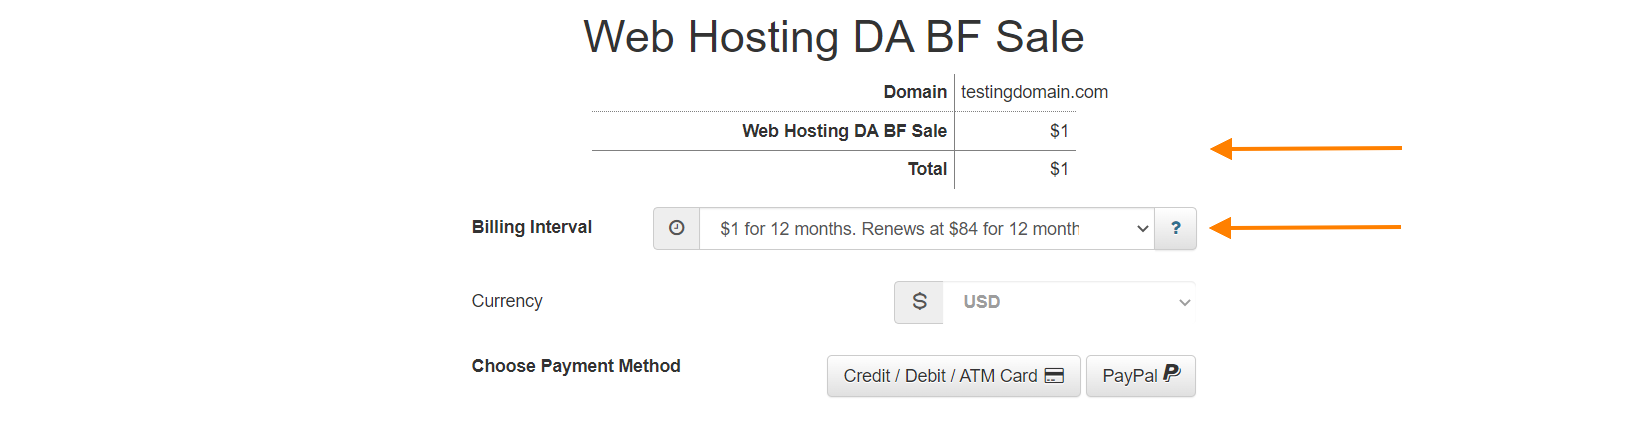1652x427 pixels.
Task: Open the Billing Interval dropdown
Action: pos(927,229)
